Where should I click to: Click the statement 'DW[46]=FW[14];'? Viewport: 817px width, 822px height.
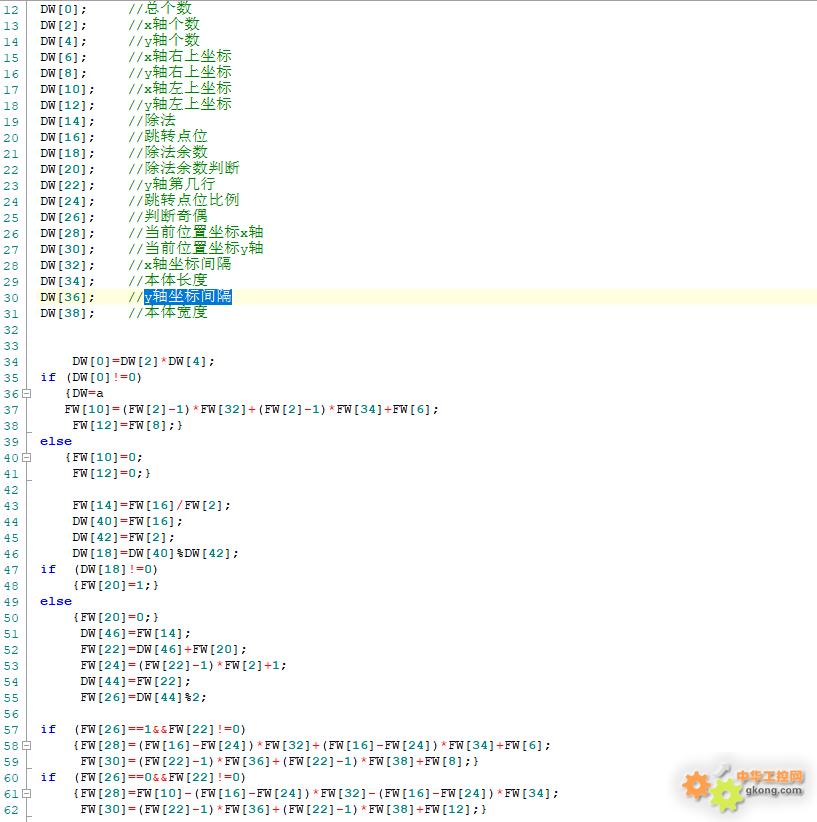136,633
